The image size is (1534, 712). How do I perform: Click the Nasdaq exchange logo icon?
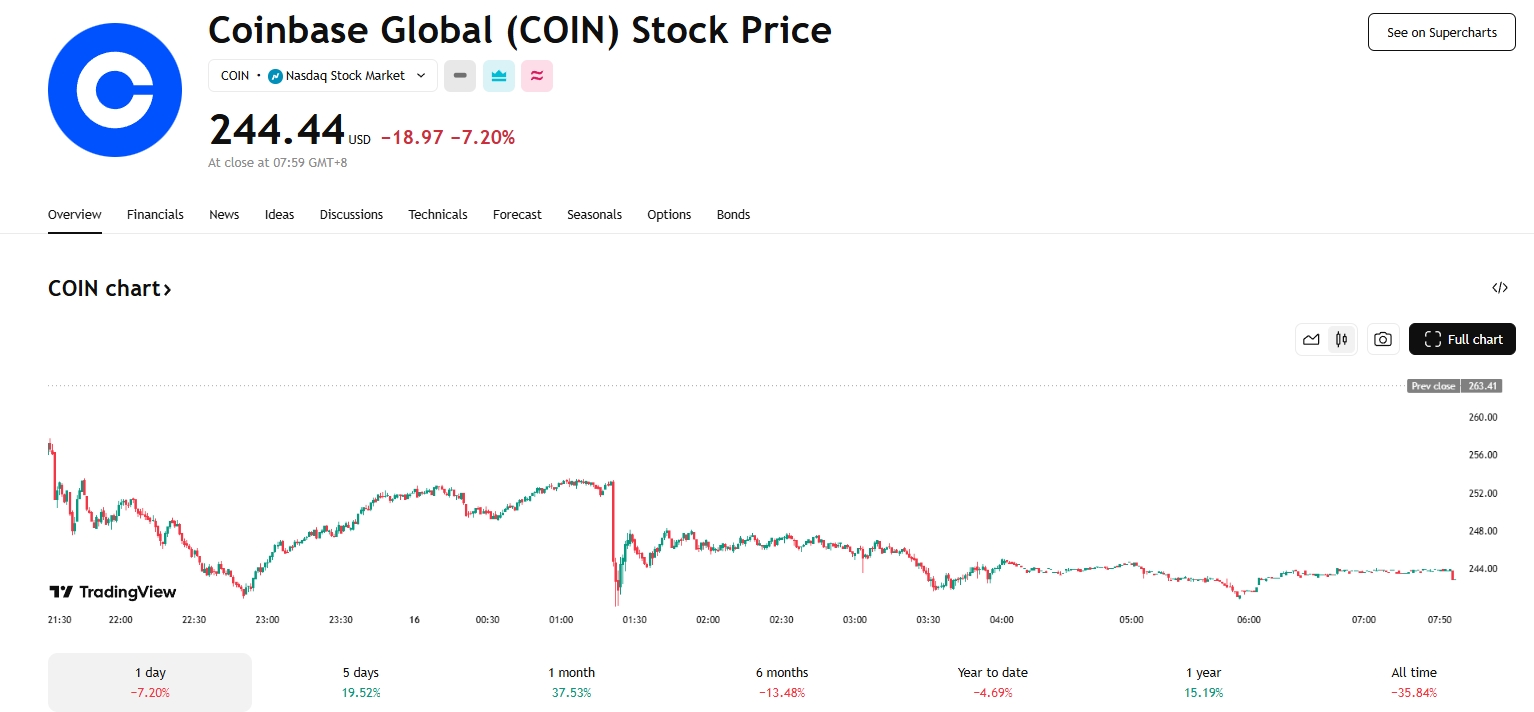276,76
